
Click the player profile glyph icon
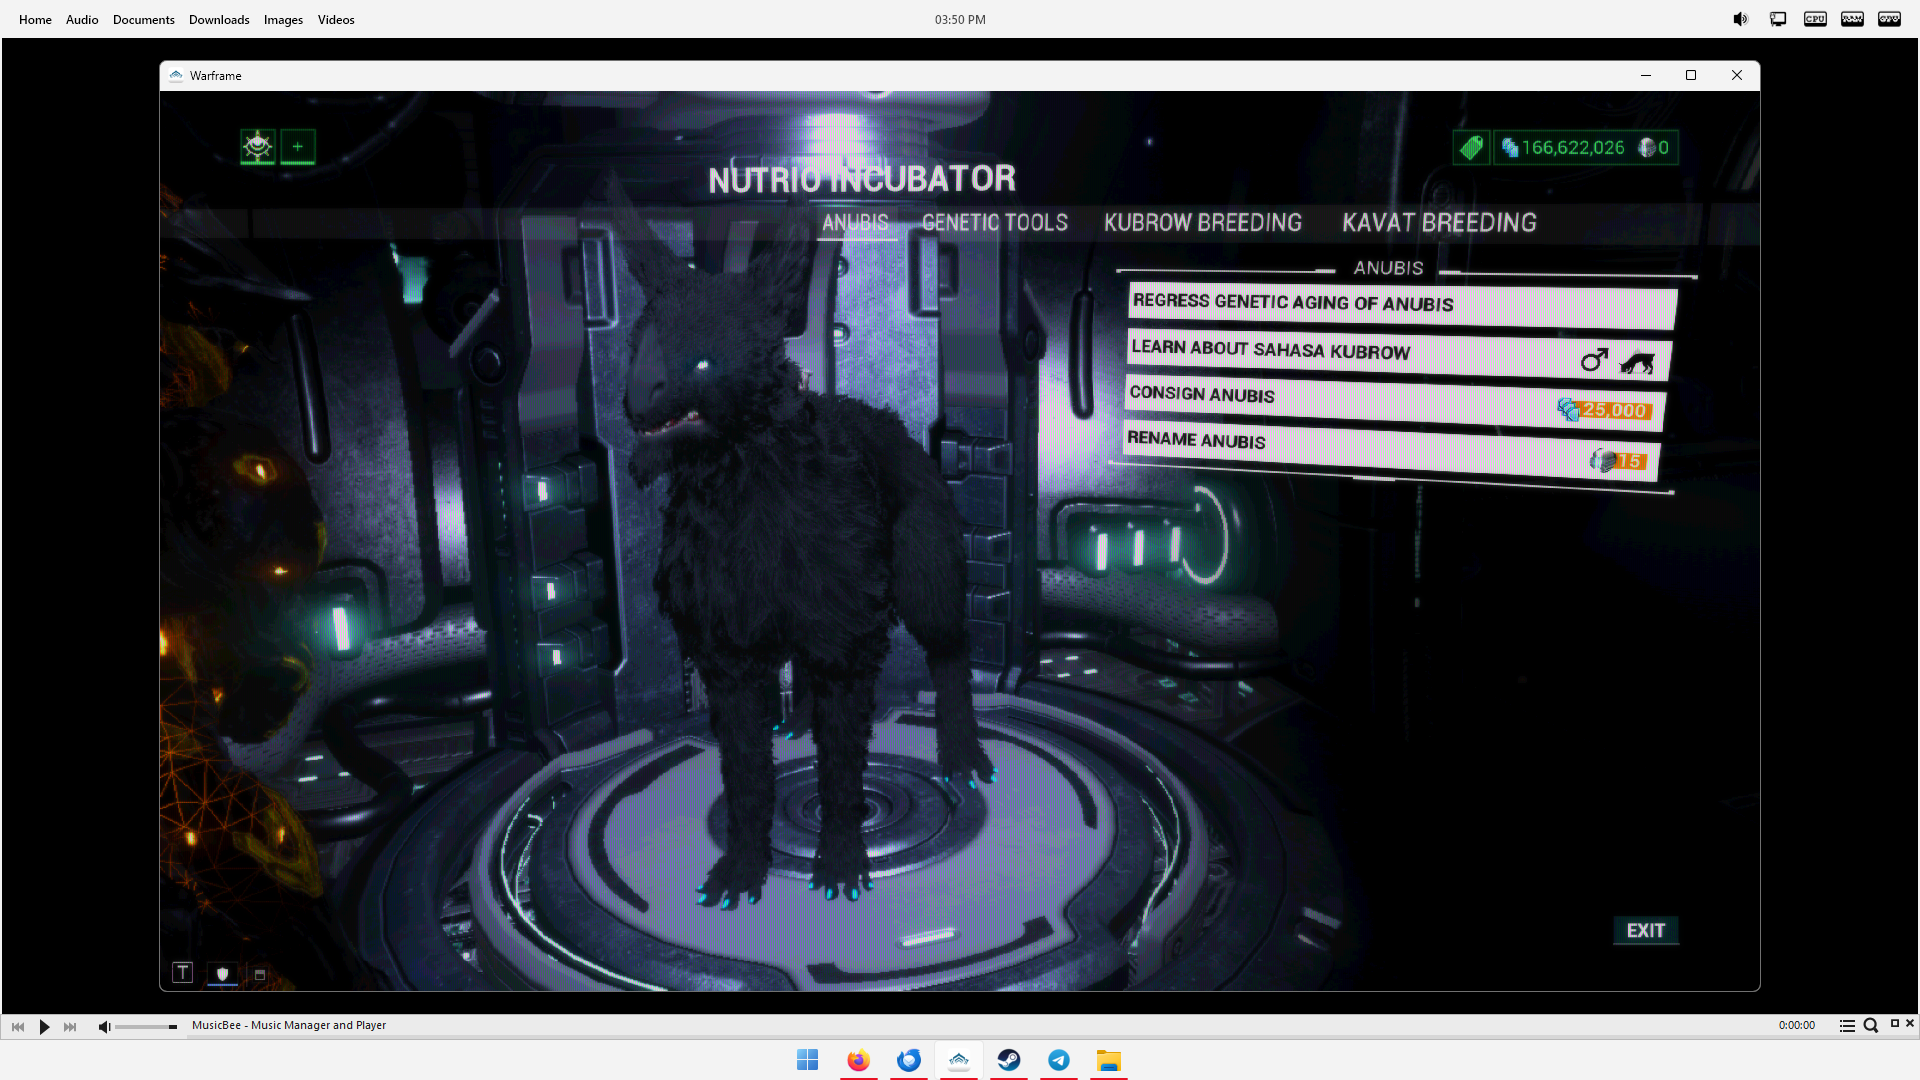[257, 146]
